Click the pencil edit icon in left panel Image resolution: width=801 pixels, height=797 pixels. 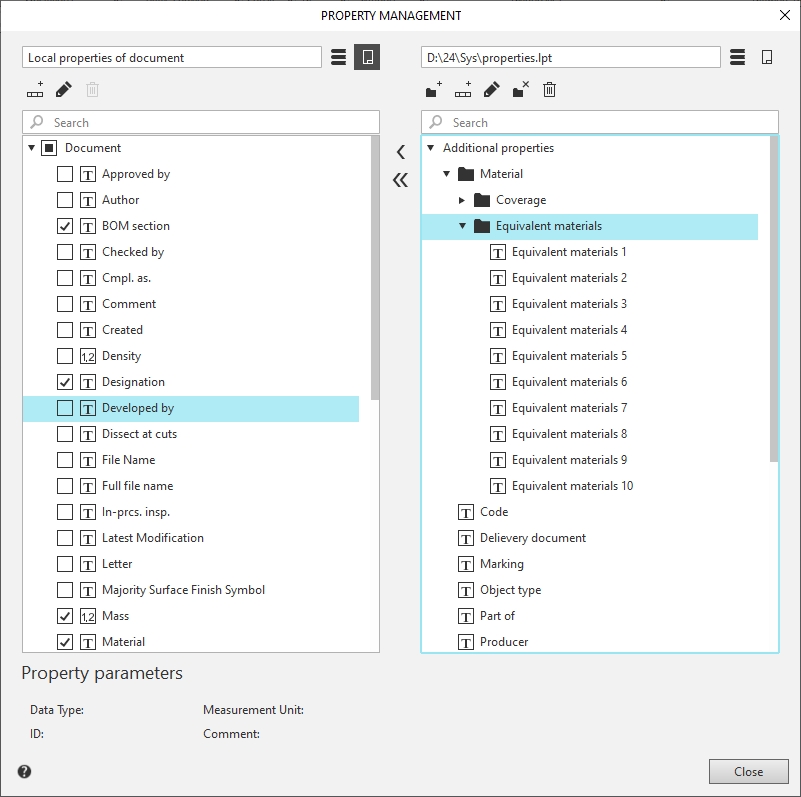coord(64,90)
